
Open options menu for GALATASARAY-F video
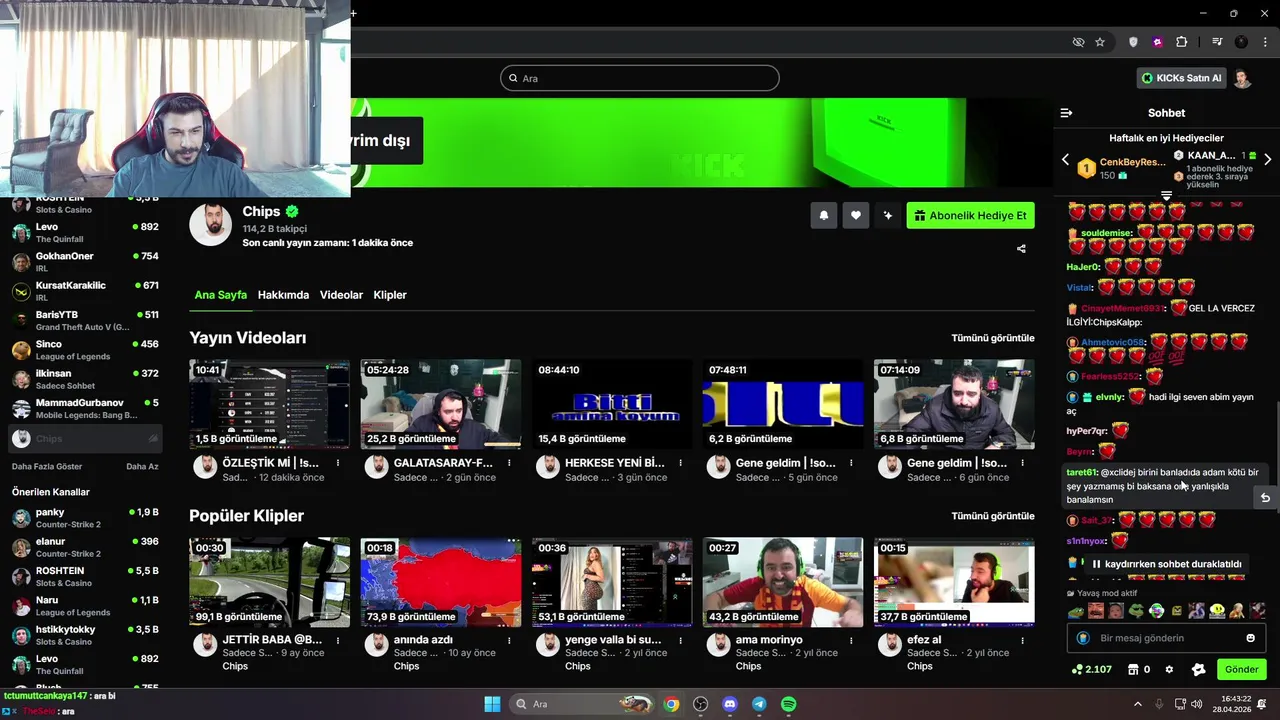pos(509,463)
